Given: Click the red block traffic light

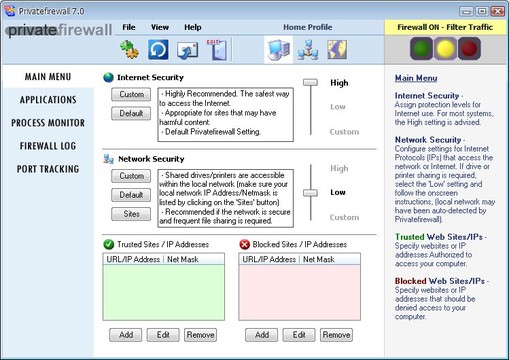Looking at the screenshot, I should [469, 49].
